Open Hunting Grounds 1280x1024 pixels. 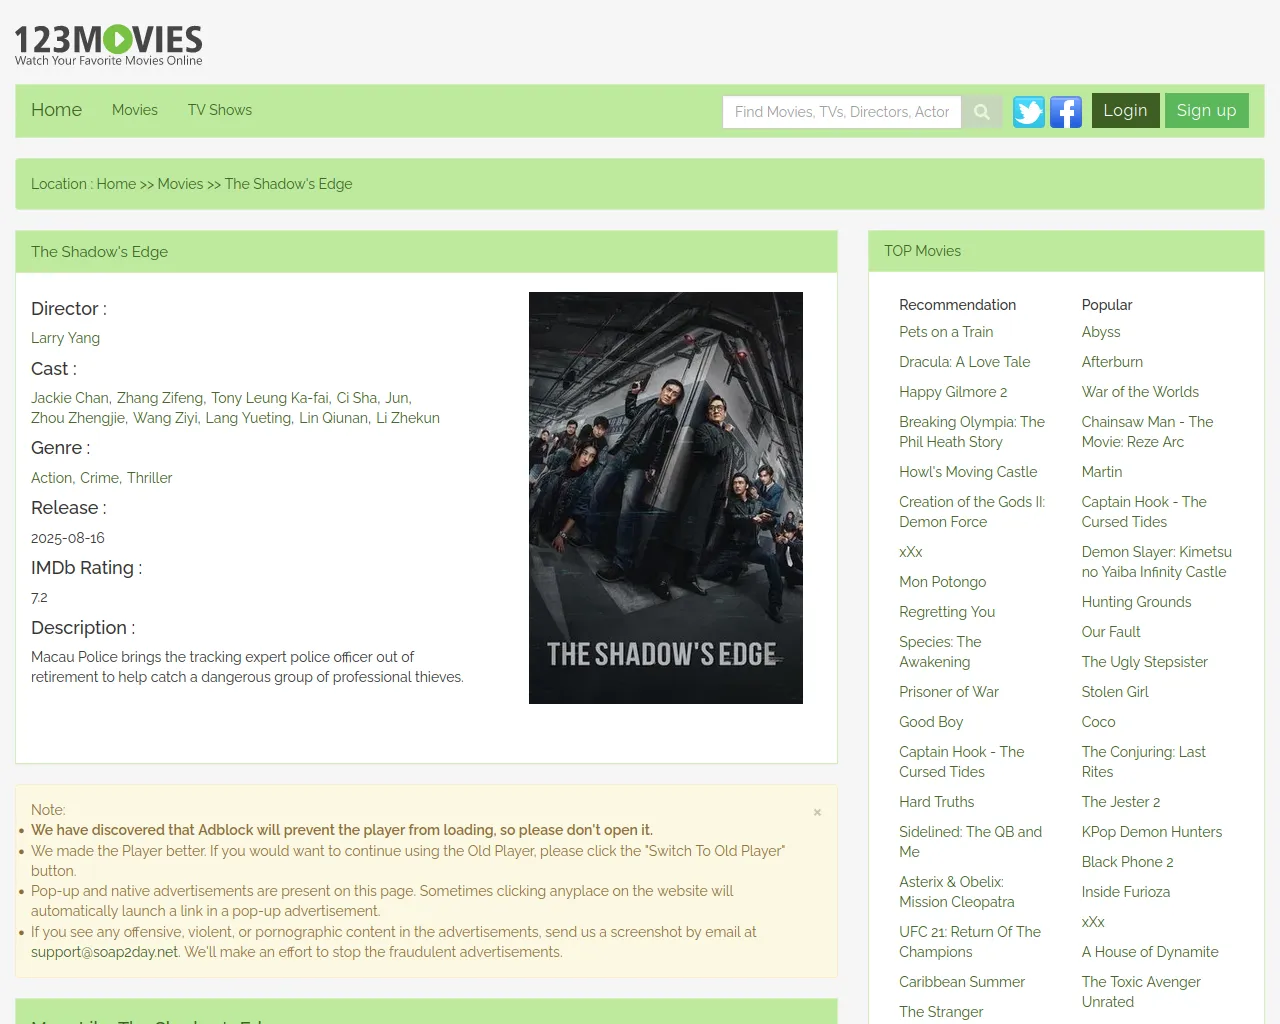pos(1136,602)
